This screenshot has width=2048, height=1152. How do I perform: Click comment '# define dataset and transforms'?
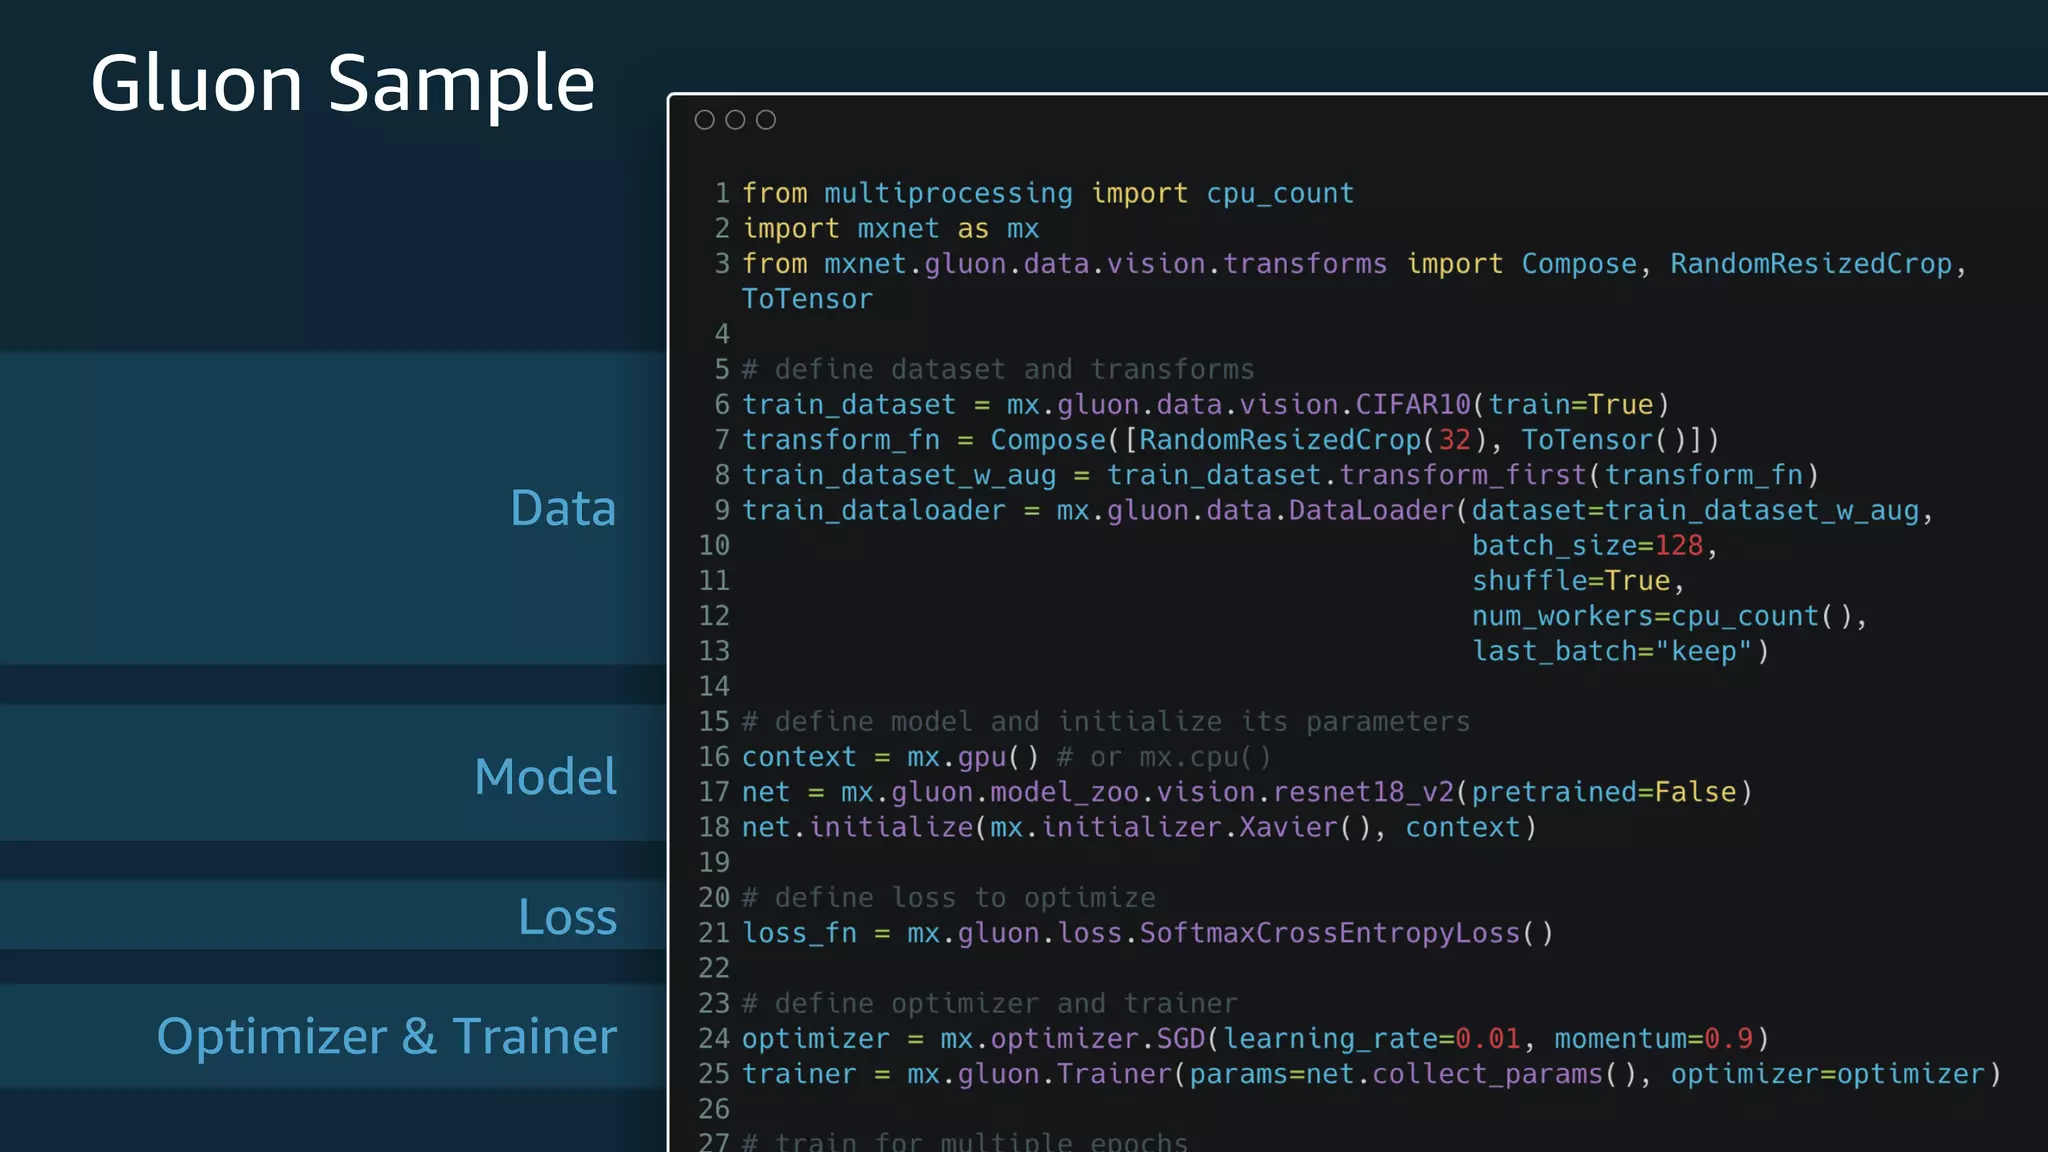[x=998, y=370]
